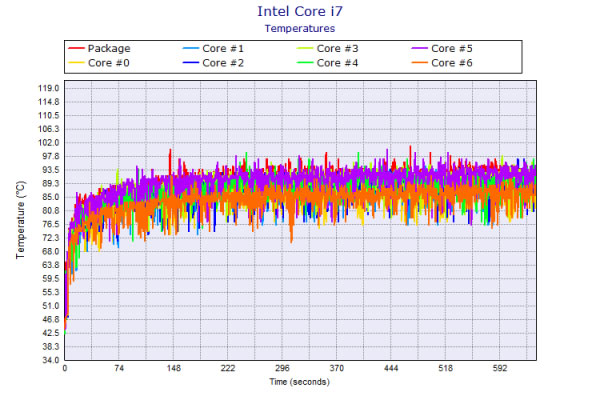Click the orange Core #6 legend line
The width and height of the screenshot is (600, 400).
coord(419,62)
